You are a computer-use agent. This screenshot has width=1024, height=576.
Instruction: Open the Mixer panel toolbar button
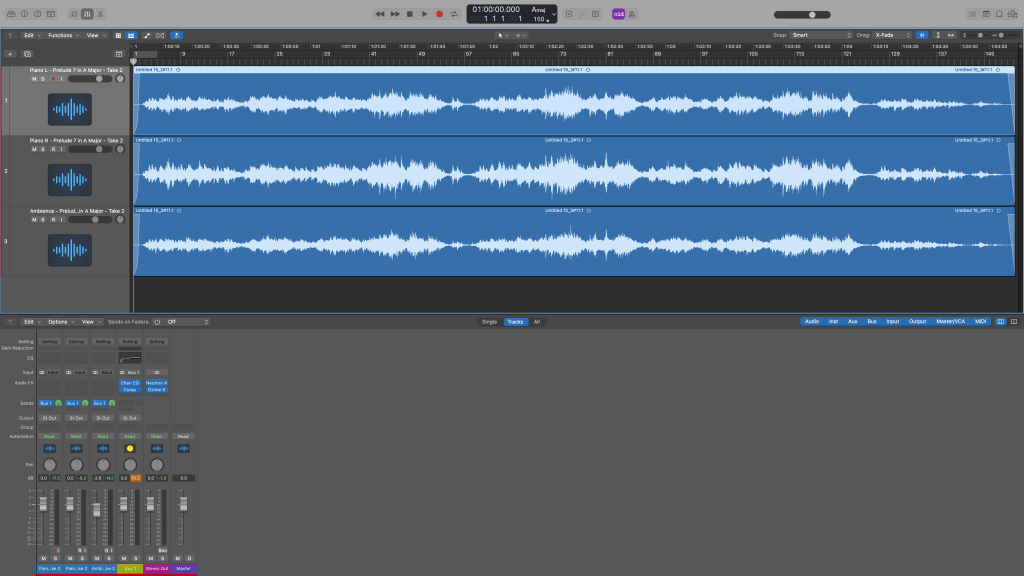[87, 14]
